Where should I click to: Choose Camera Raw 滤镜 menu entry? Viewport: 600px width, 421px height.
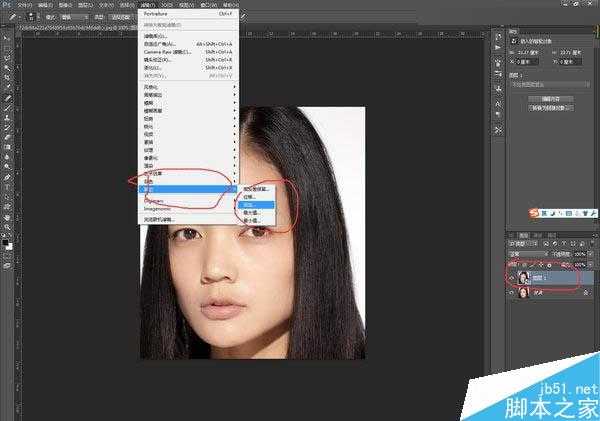pyautogui.click(x=188, y=52)
